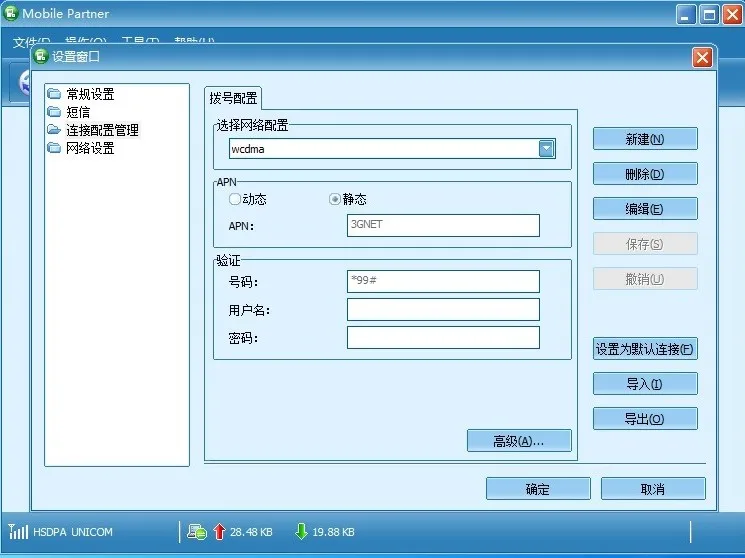Click the 导入(I) button
This screenshot has width=745, height=558.
645,384
